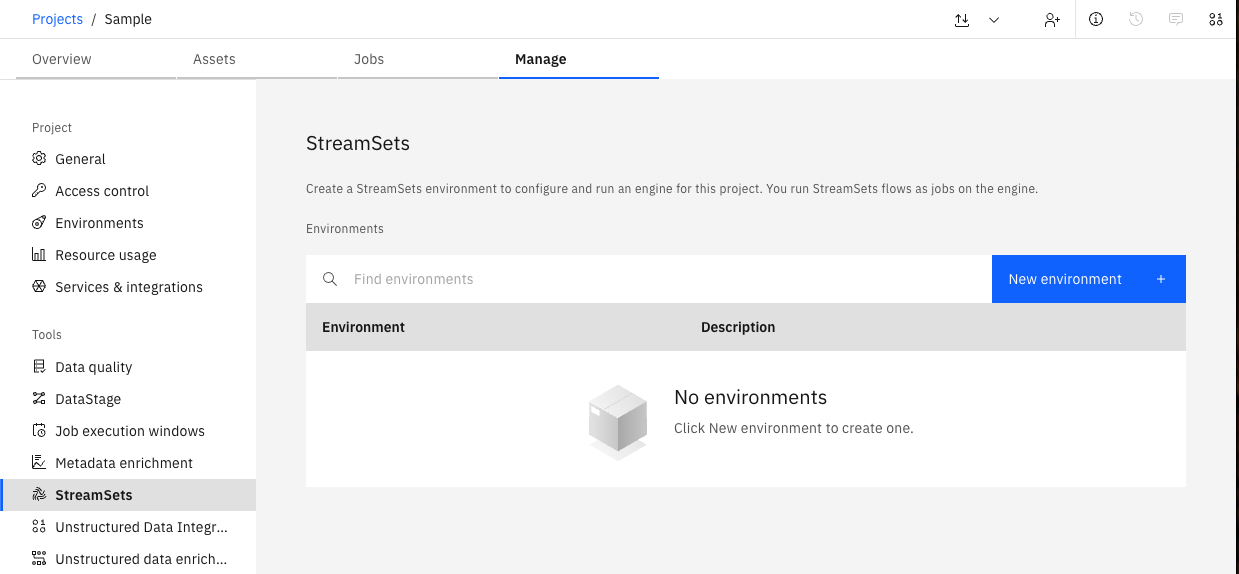
Task: Open Resource usage in sidebar
Action: (128, 255)
